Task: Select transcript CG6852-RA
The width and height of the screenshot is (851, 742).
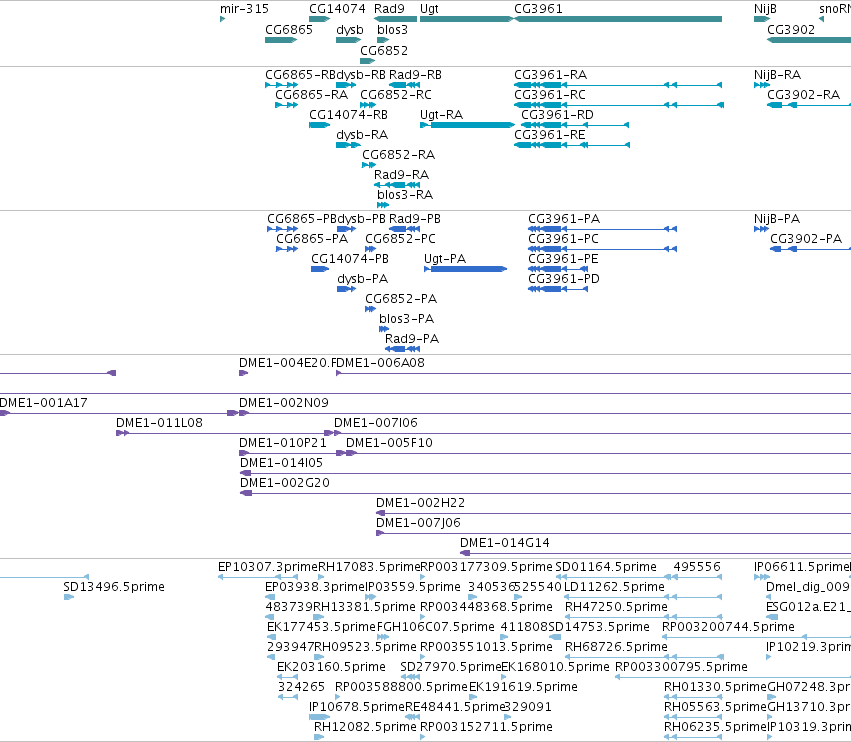Action: (398, 155)
